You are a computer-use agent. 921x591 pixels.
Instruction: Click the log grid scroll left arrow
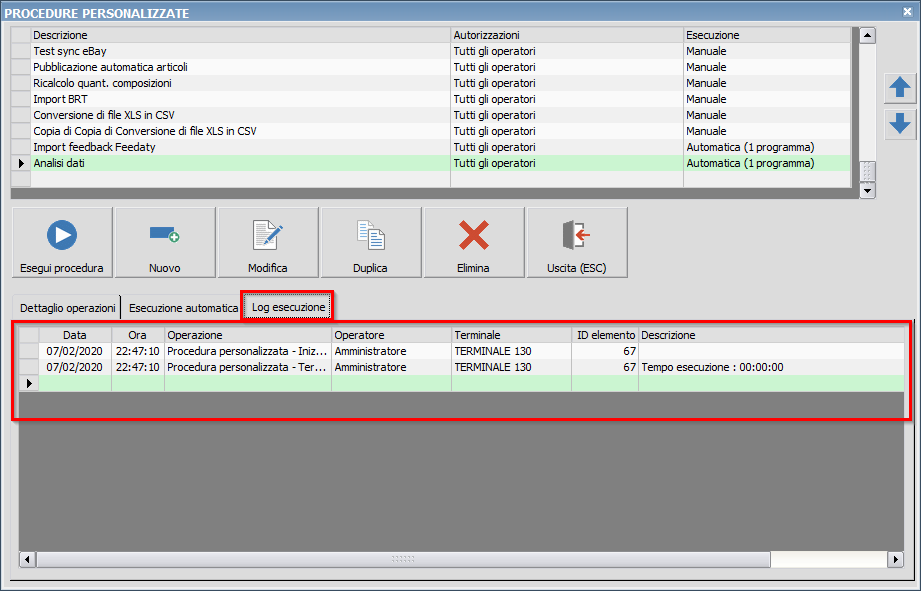(x=27, y=559)
